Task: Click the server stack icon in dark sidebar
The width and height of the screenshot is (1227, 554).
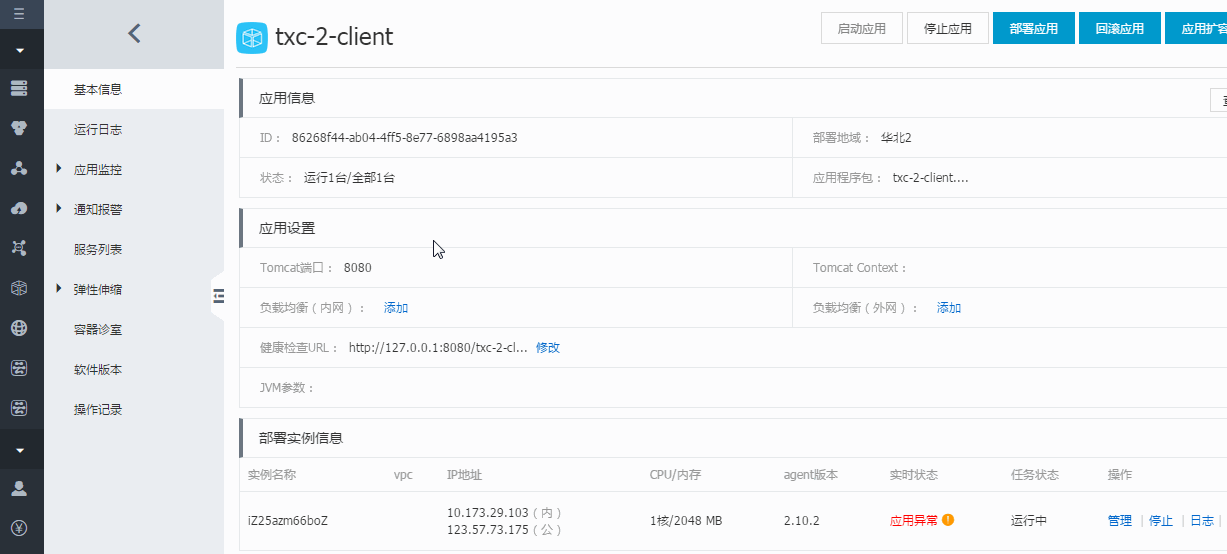Action: click(19, 89)
